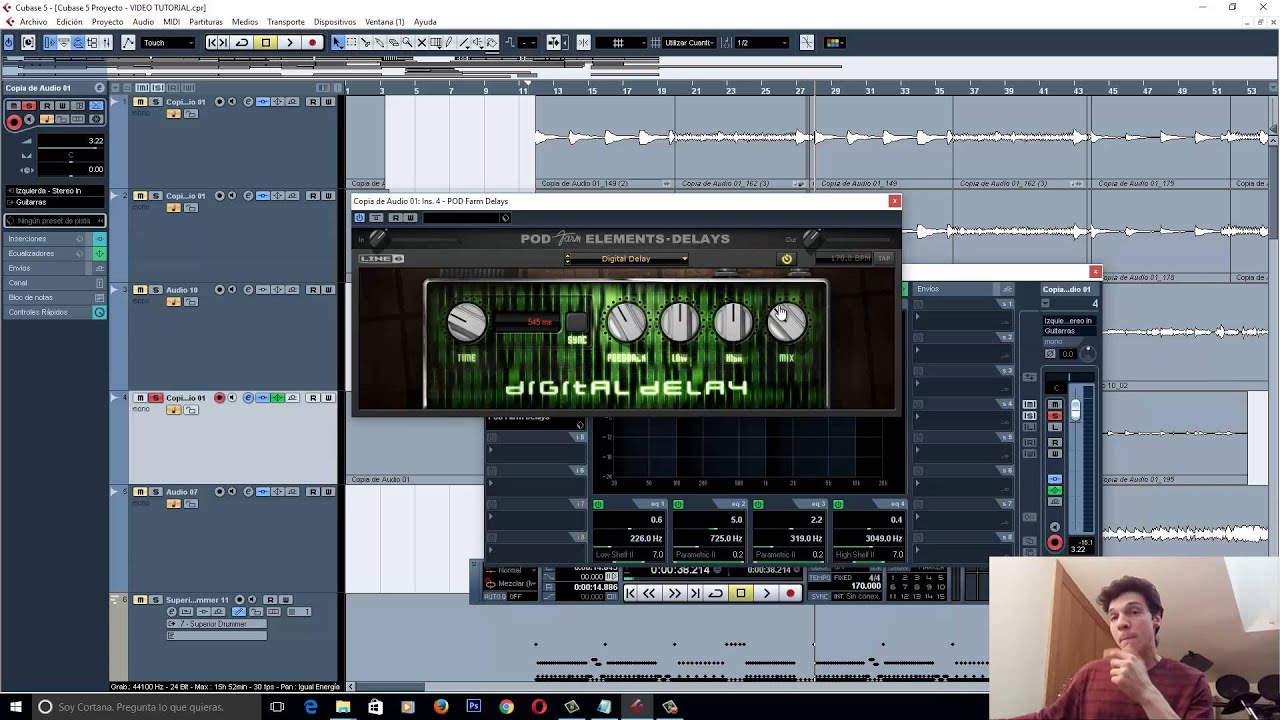Click the record button on the mixer channel strip
1280x720 pixels.
click(x=1055, y=543)
